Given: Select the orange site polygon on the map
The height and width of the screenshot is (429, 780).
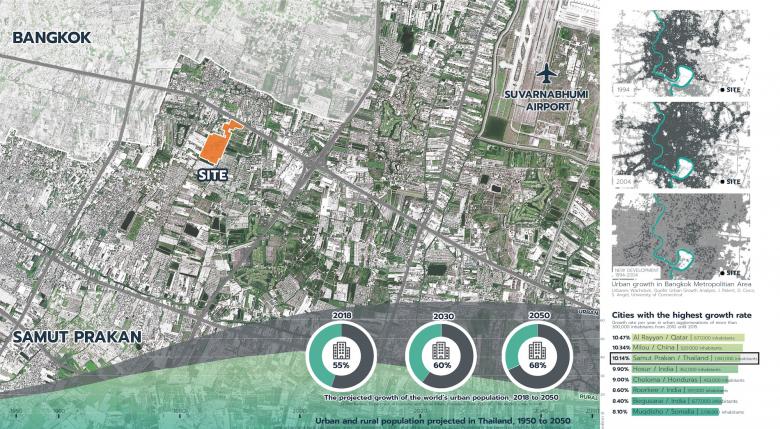Looking at the screenshot, I should (x=219, y=143).
